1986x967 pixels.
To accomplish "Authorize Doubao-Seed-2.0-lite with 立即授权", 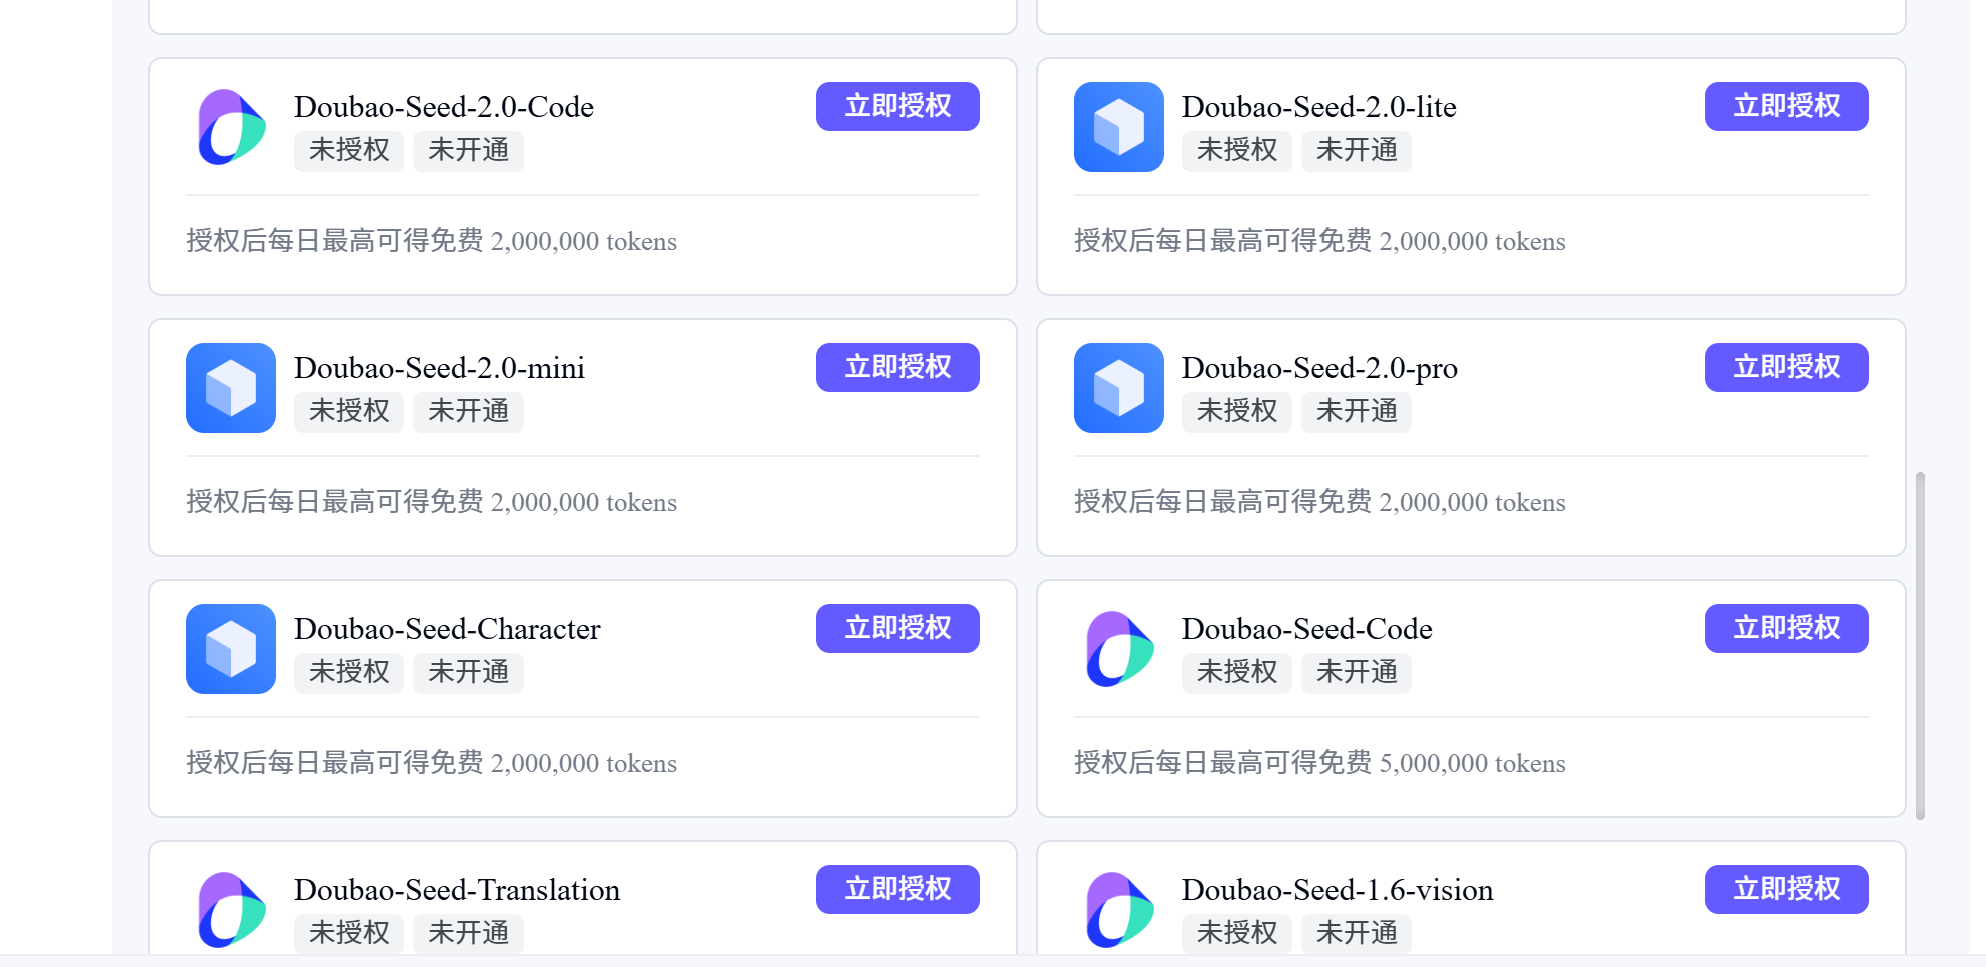I will pyautogui.click(x=1787, y=106).
